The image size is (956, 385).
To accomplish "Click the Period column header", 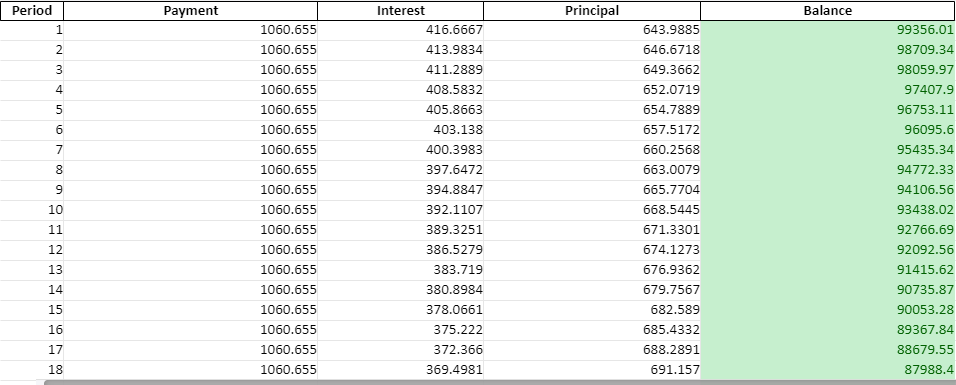I will click(32, 10).
